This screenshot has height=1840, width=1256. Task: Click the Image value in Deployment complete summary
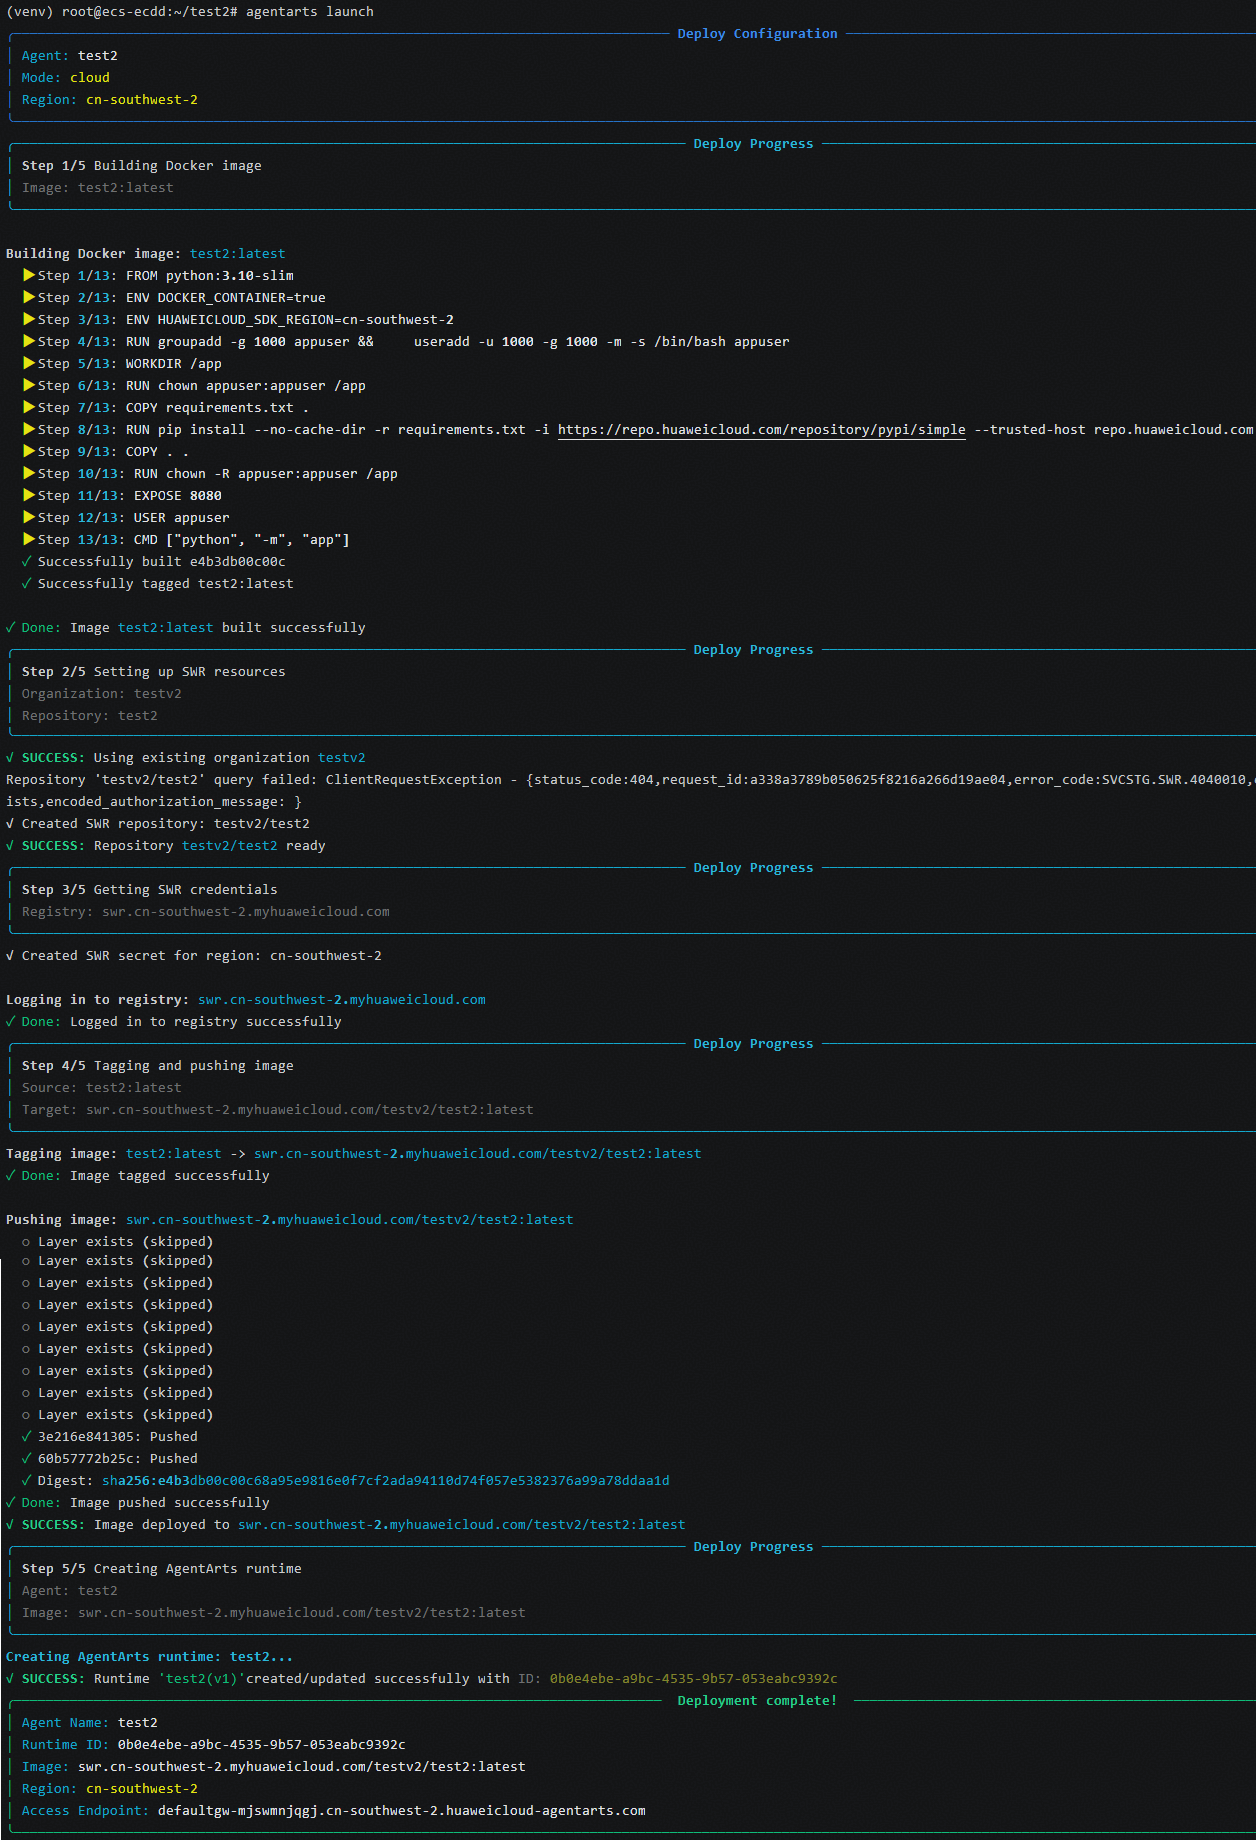[x=302, y=1767]
